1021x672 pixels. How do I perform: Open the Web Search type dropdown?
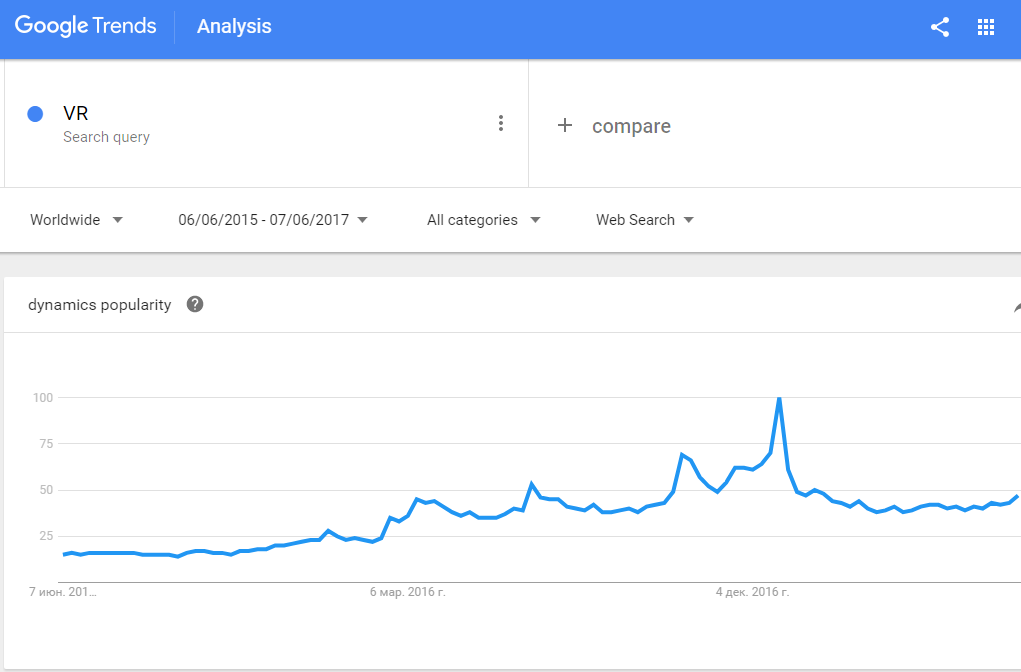[645, 220]
